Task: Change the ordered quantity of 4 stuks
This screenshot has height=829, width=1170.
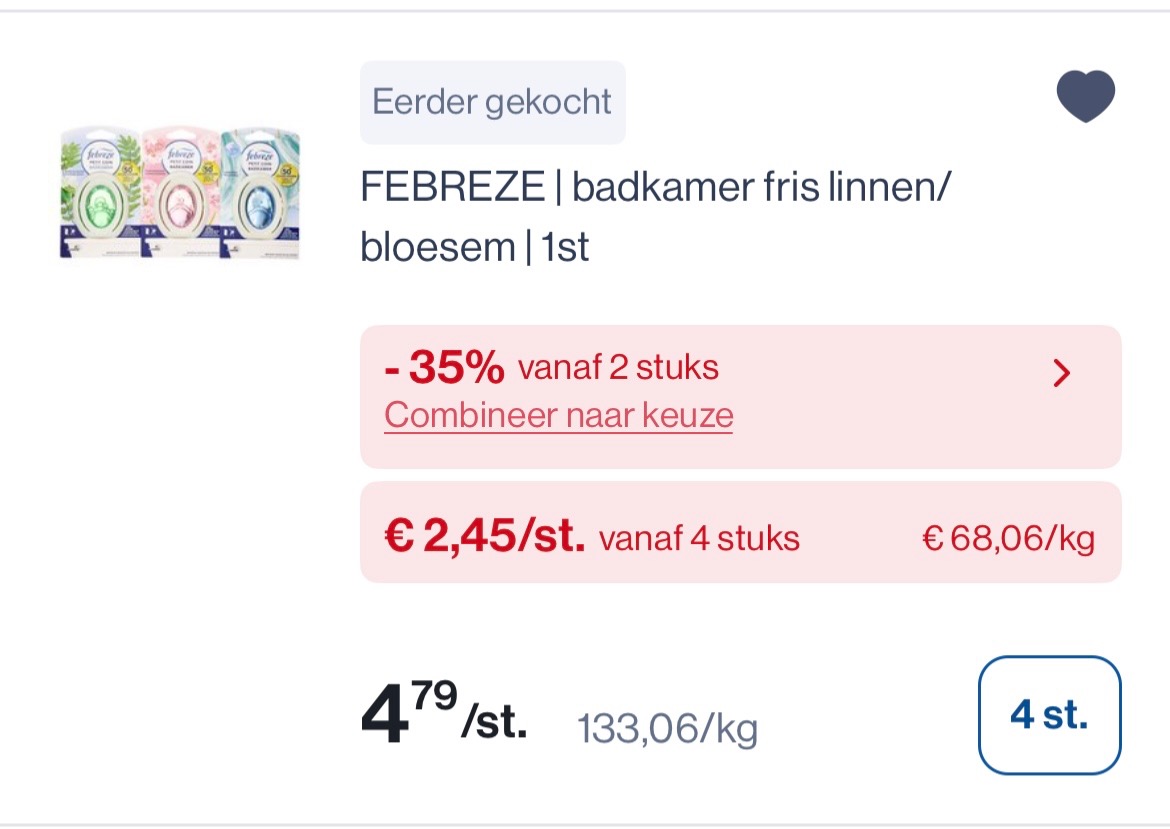Action: point(1048,716)
